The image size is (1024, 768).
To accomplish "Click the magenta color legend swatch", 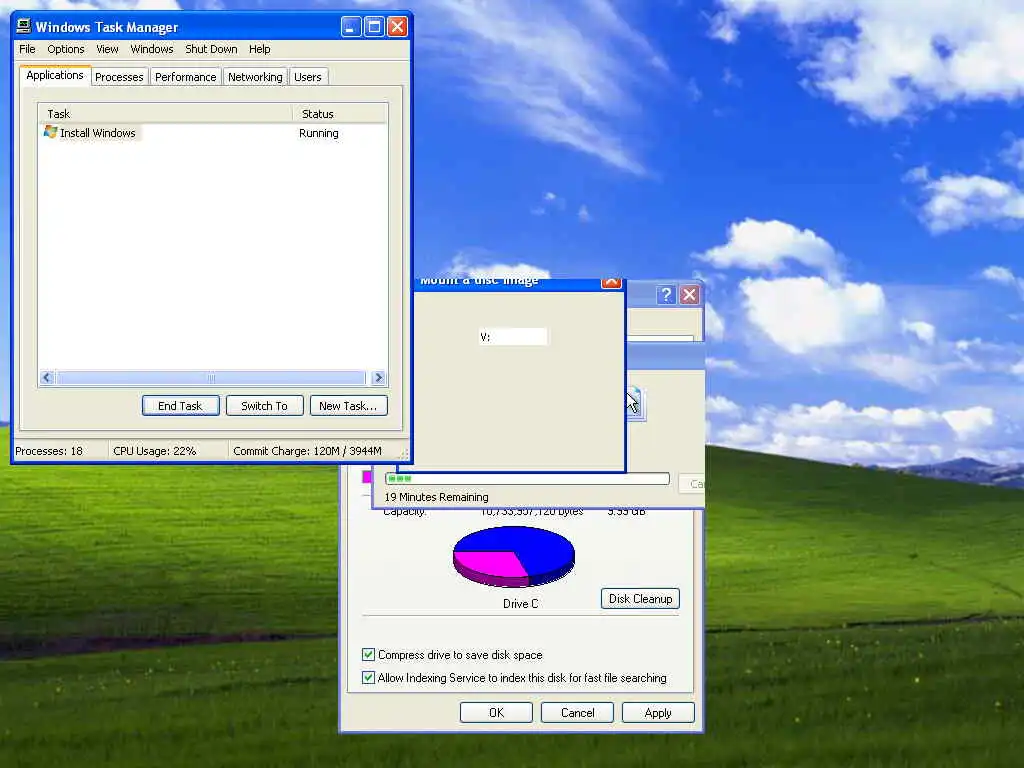I will click(x=367, y=477).
